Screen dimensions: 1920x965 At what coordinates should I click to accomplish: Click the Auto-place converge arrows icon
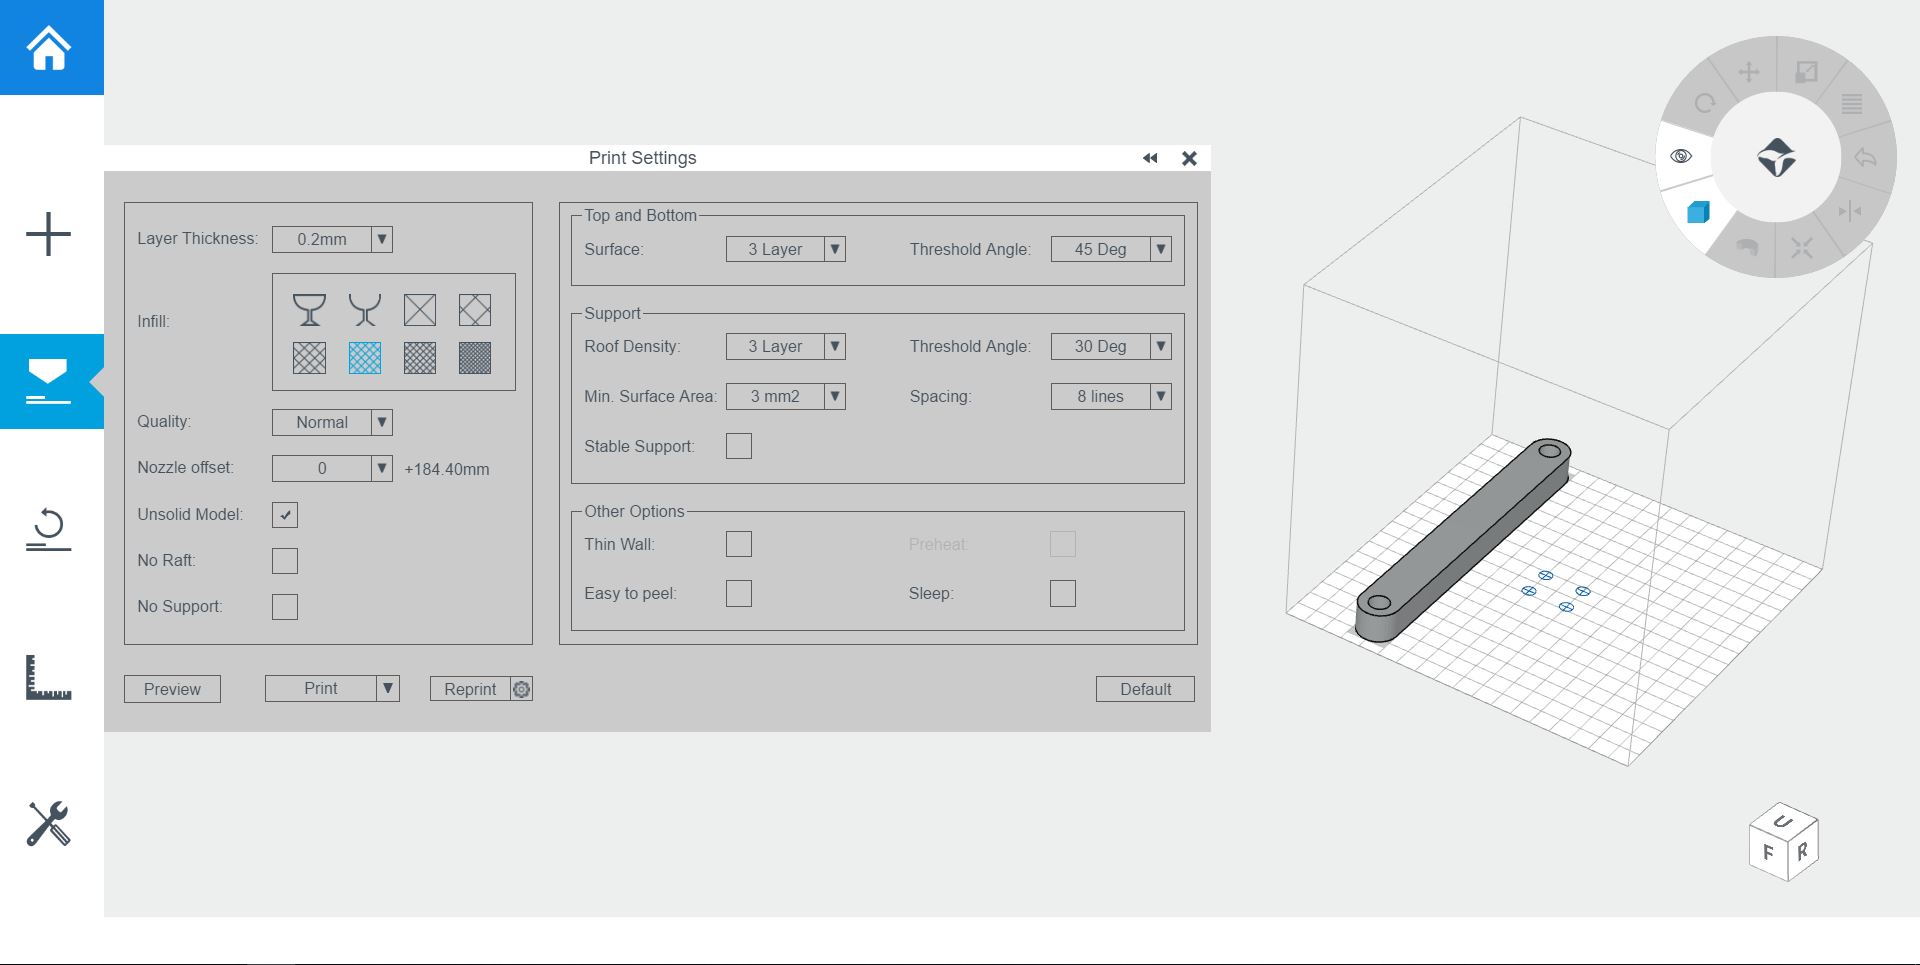pyautogui.click(x=1802, y=248)
